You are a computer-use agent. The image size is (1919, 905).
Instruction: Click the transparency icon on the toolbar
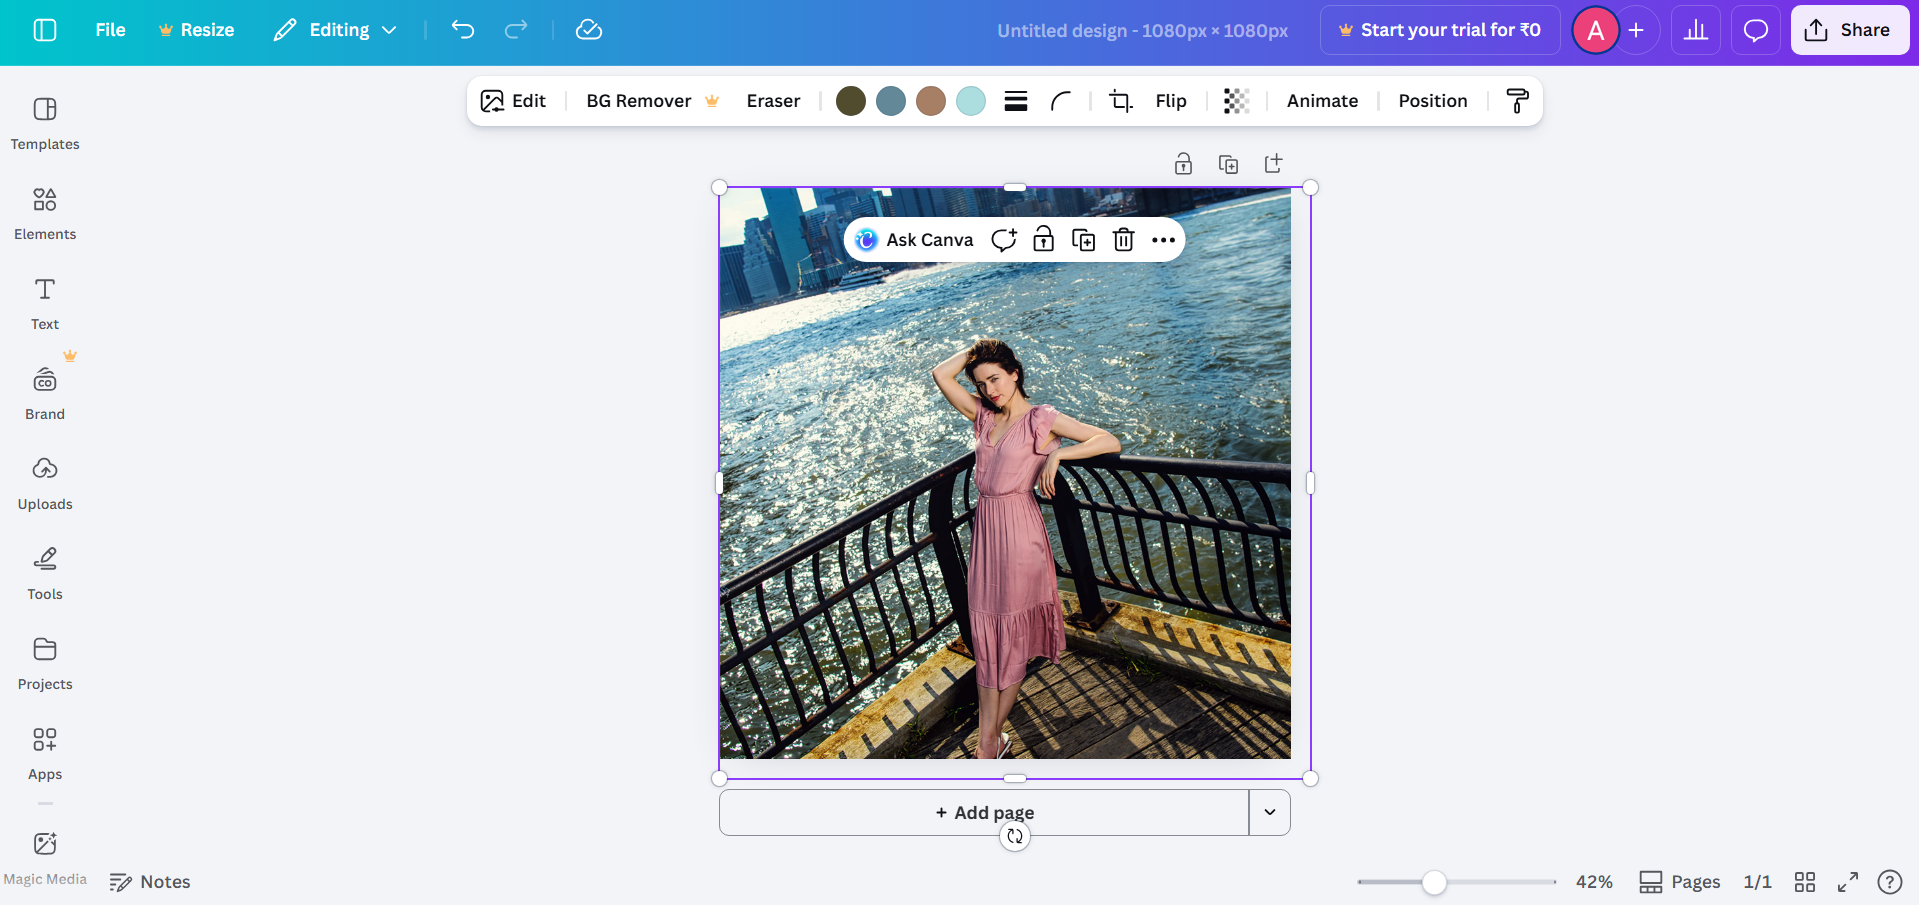[1237, 100]
